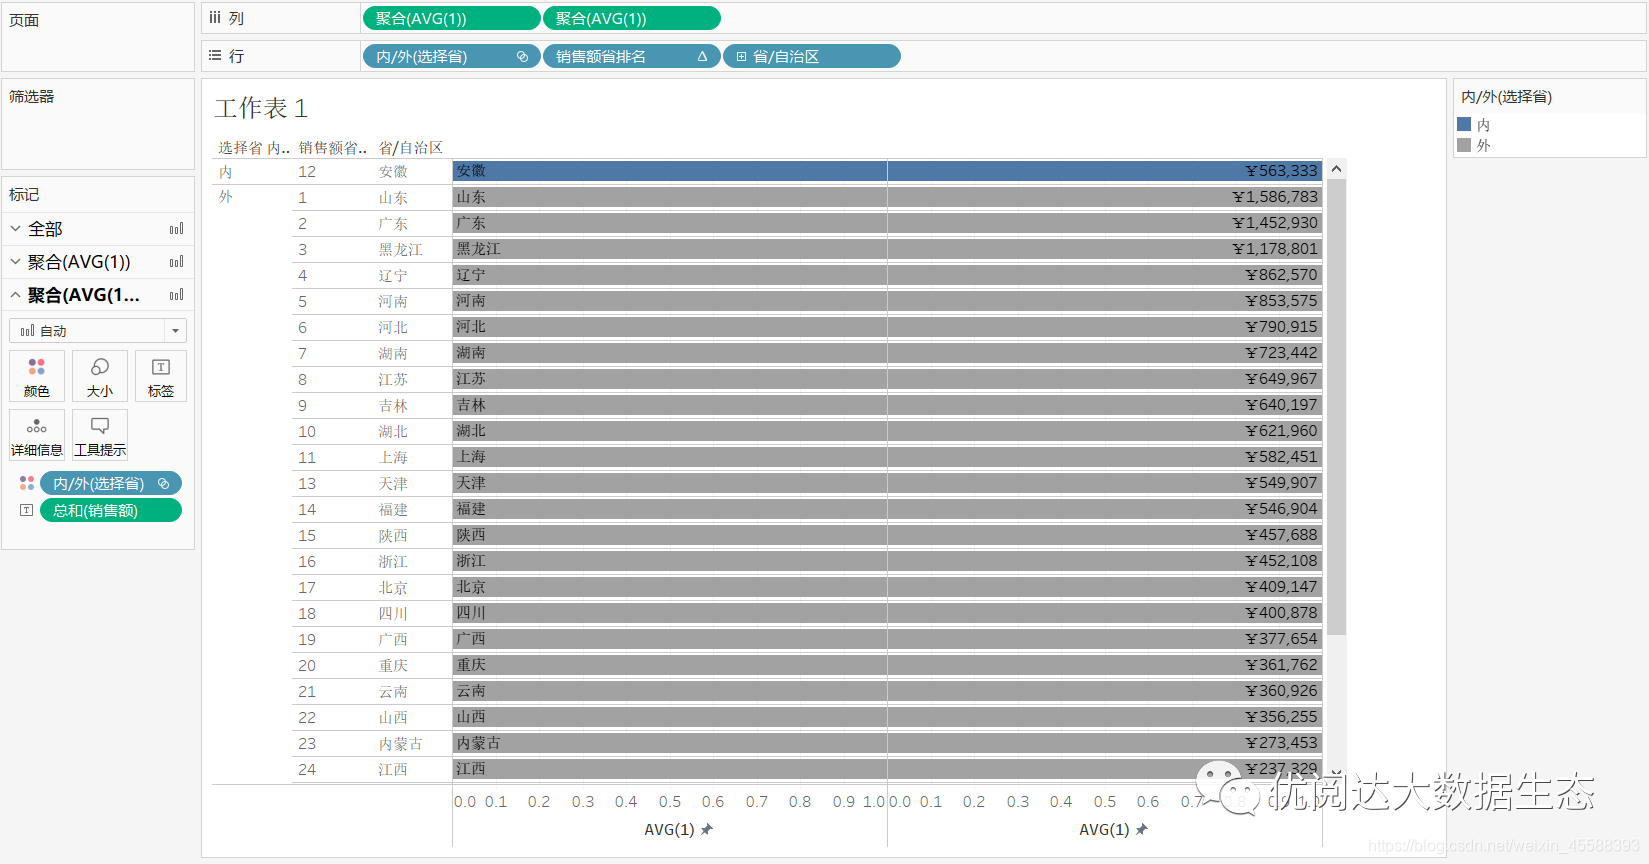Click the 销售额省.. column header

click(333, 148)
